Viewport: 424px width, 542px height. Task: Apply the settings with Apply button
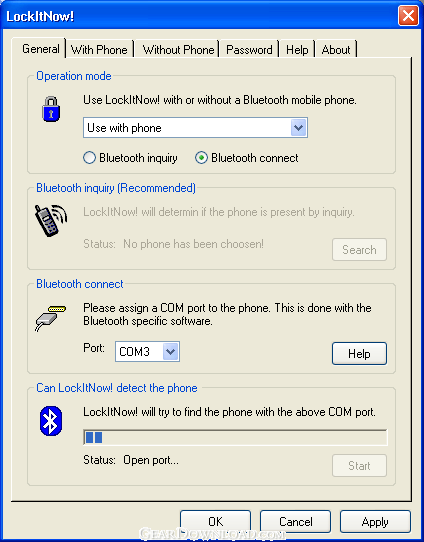(x=375, y=521)
